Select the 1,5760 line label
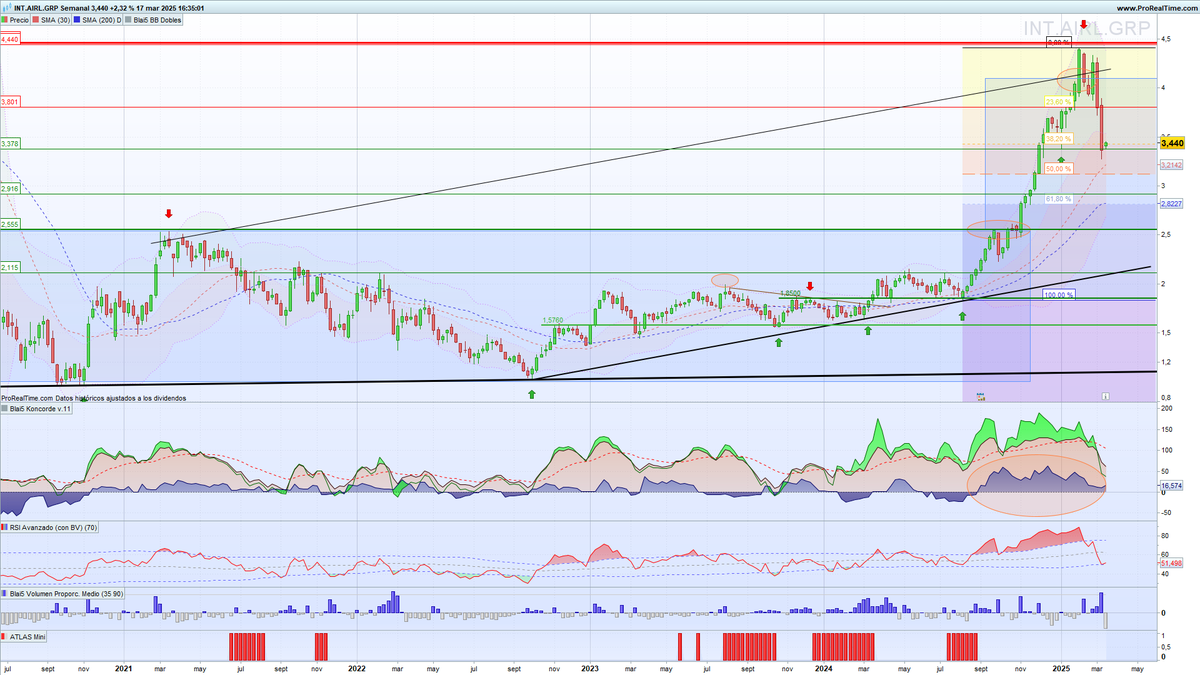The width and height of the screenshot is (1200, 675). (x=553, y=320)
